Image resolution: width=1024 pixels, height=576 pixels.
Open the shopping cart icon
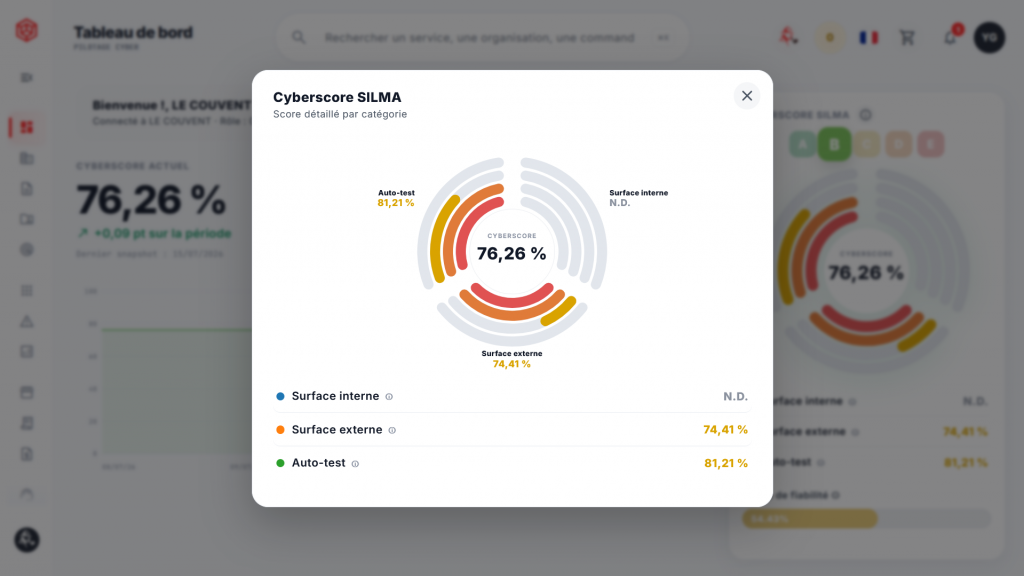907,38
